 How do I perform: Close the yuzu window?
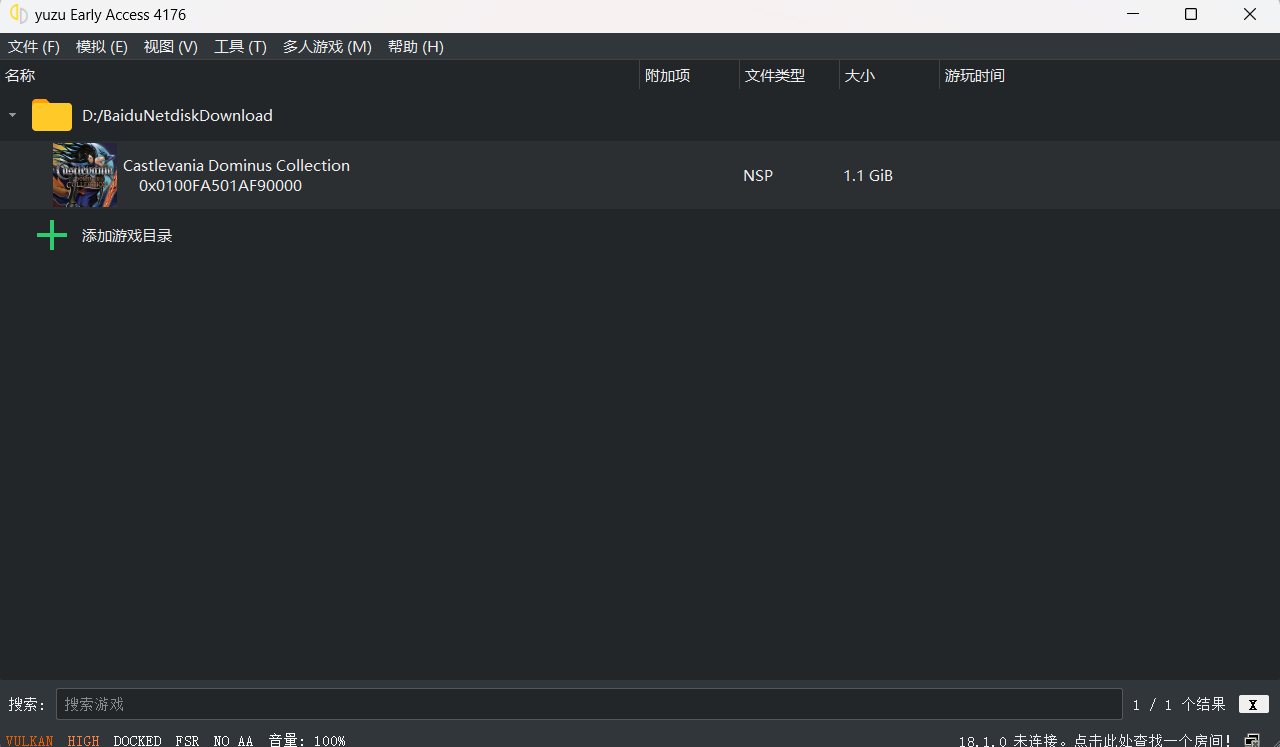pos(1250,15)
